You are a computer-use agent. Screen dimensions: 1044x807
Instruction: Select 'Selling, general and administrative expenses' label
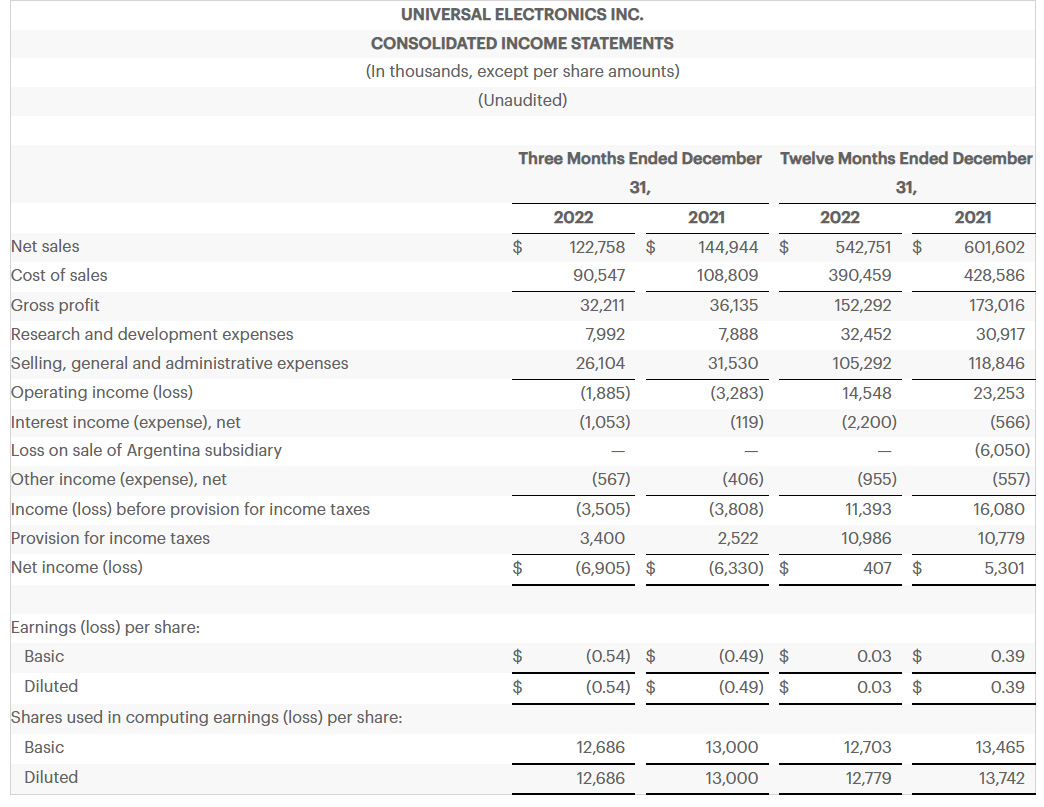pos(180,363)
